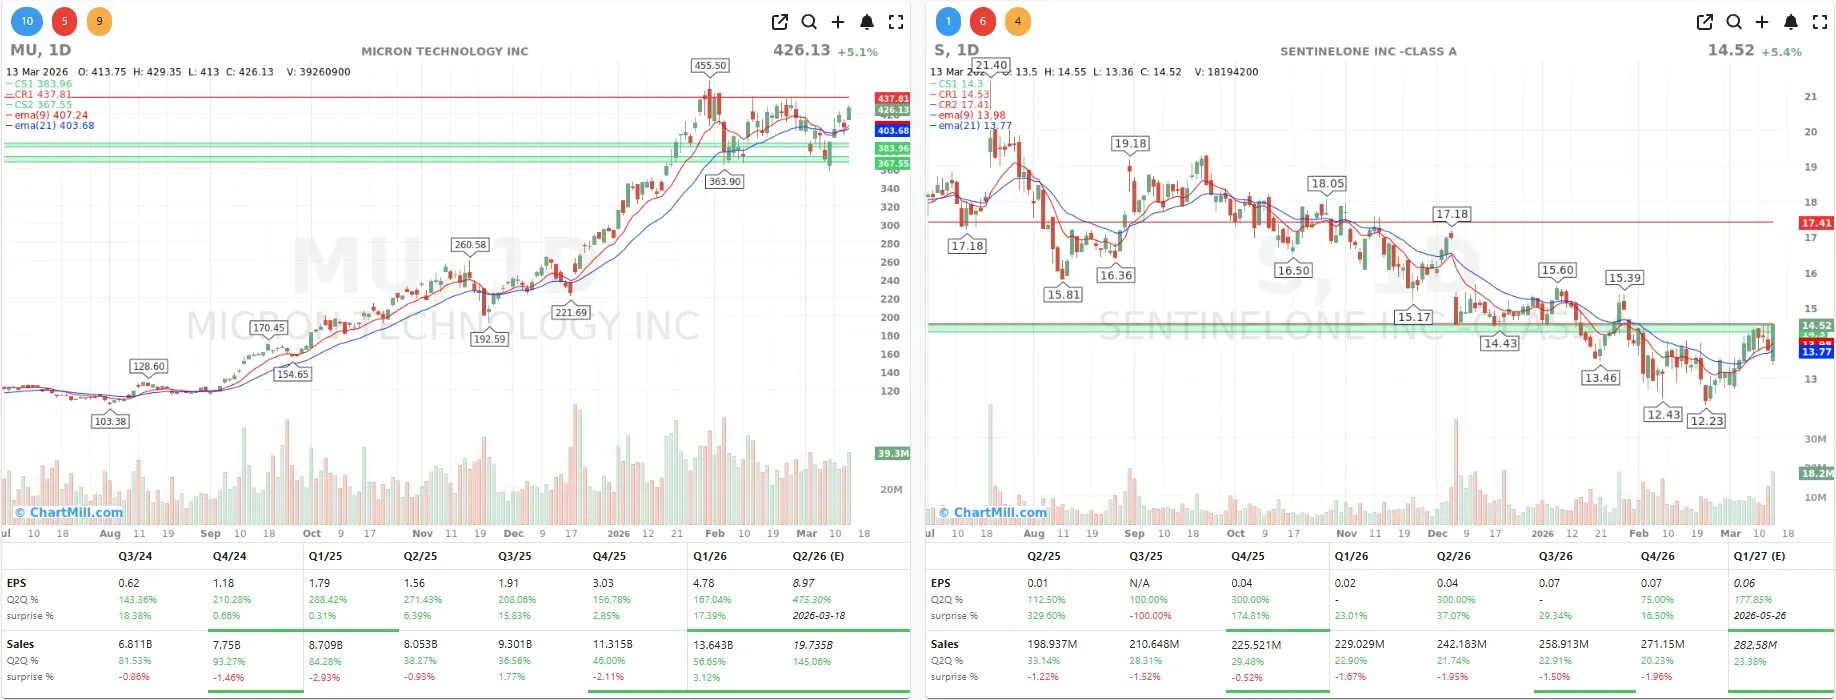This screenshot has height=700, width=1836.
Task: Select CR1 437.81 legend entry
Action: [x=40, y=94]
